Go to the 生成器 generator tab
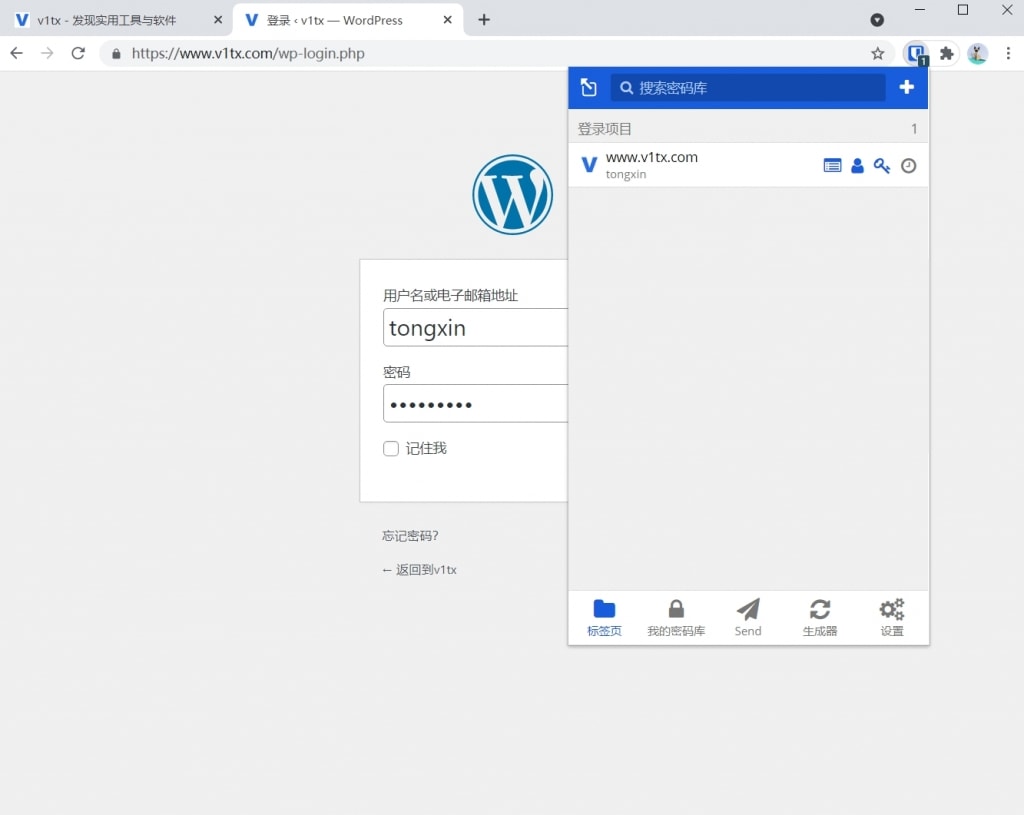The height and width of the screenshot is (815, 1024). point(820,618)
